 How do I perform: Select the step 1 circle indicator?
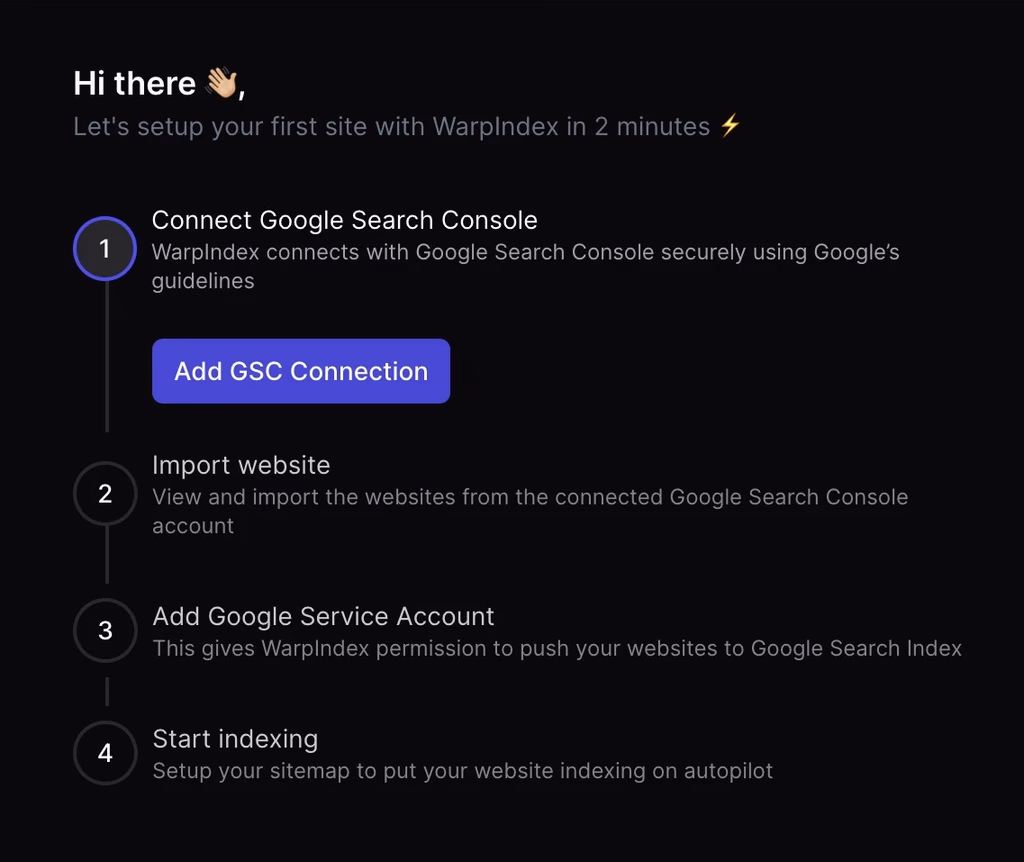coord(105,248)
